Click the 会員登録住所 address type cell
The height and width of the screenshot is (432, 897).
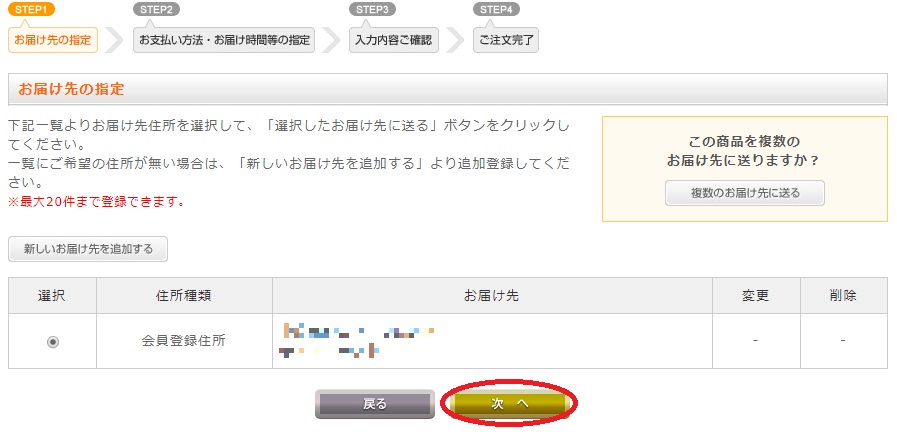pyautogui.click(x=185, y=341)
